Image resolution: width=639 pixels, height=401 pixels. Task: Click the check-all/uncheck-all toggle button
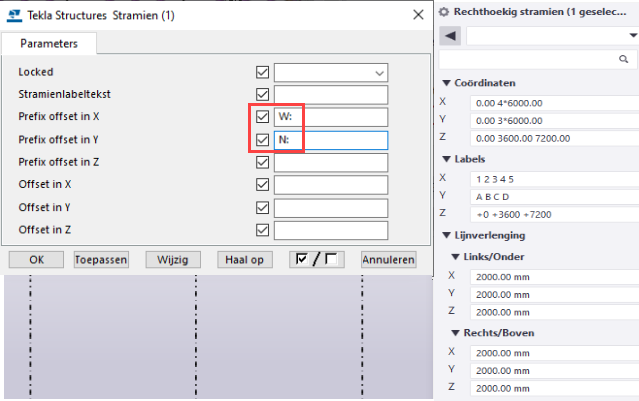tap(317, 260)
